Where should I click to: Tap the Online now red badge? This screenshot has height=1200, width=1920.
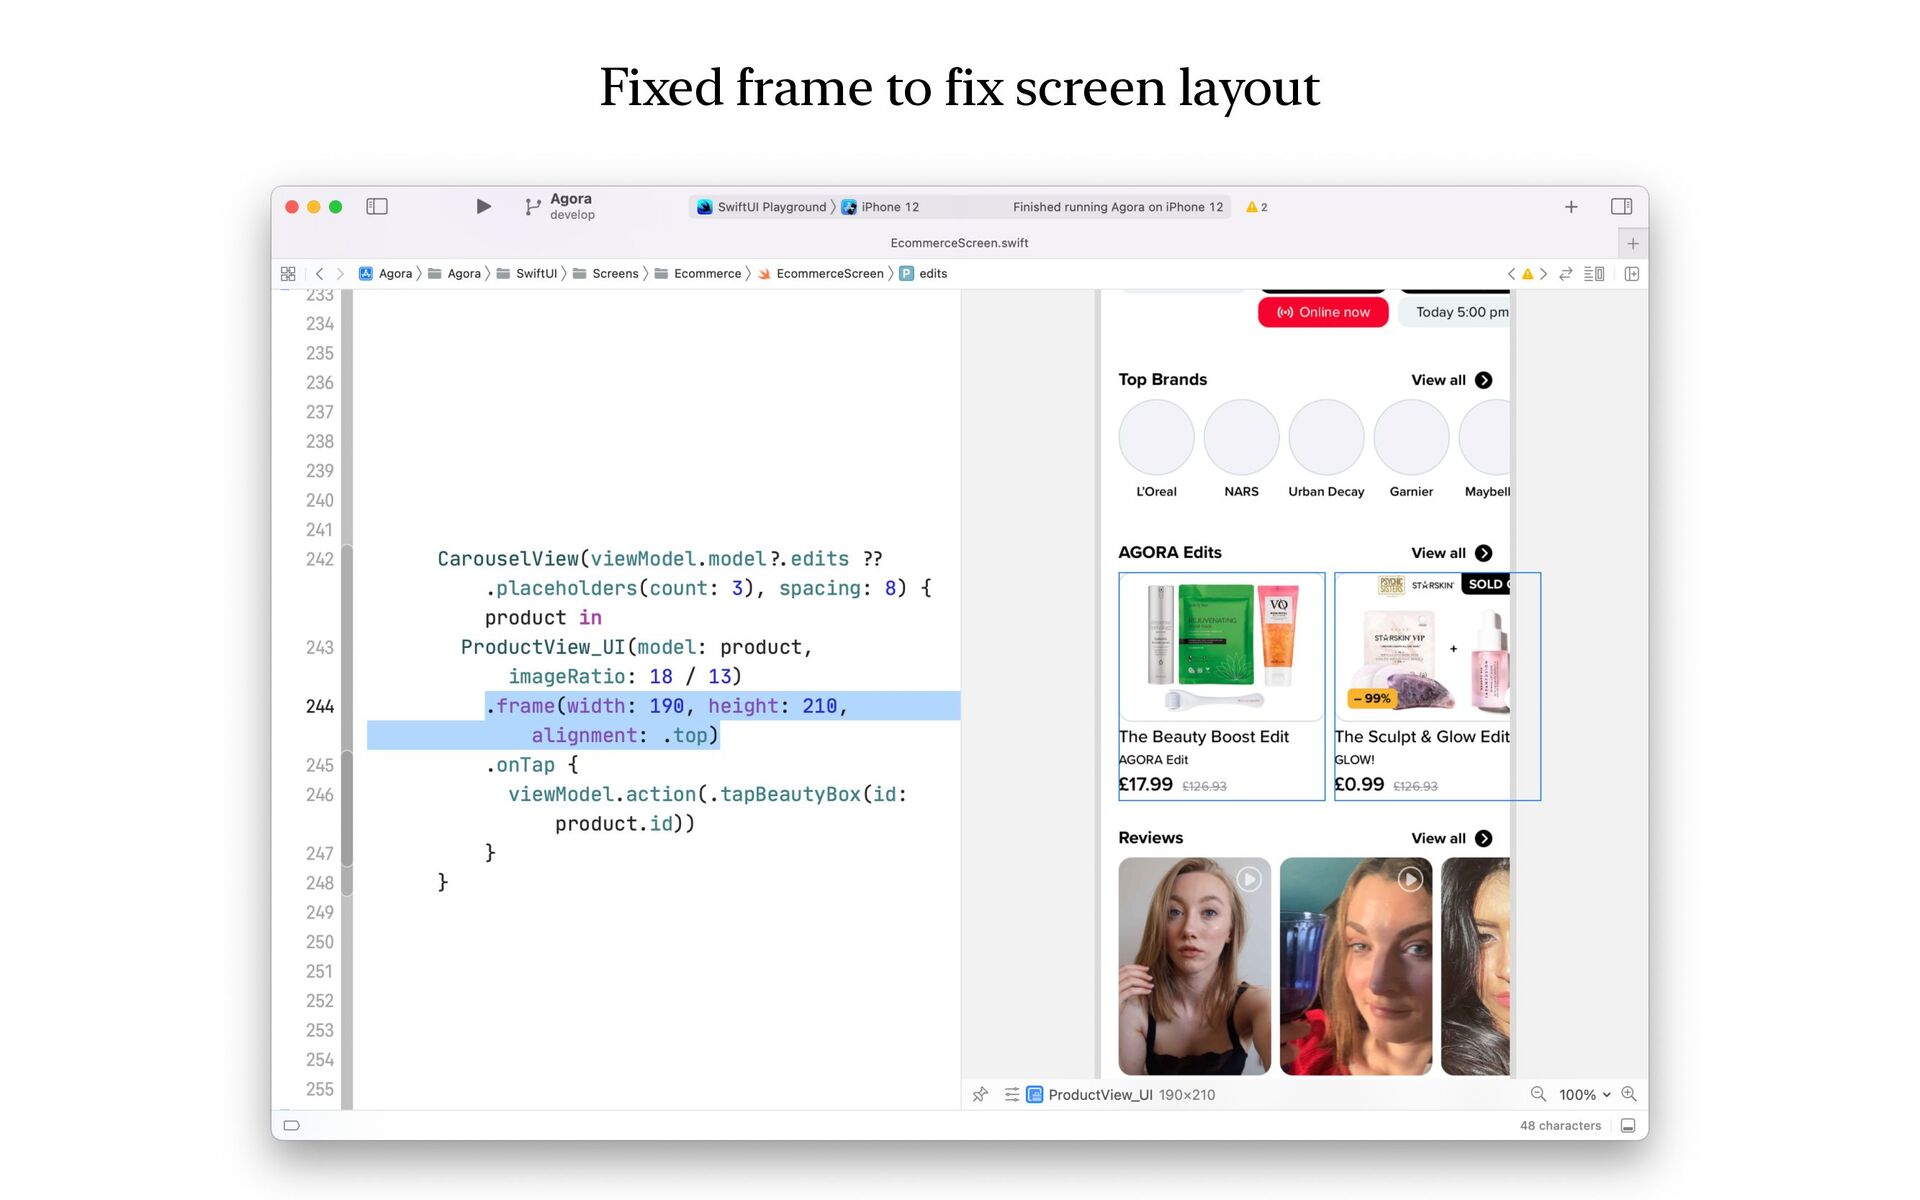pyautogui.click(x=1323, y=312)
